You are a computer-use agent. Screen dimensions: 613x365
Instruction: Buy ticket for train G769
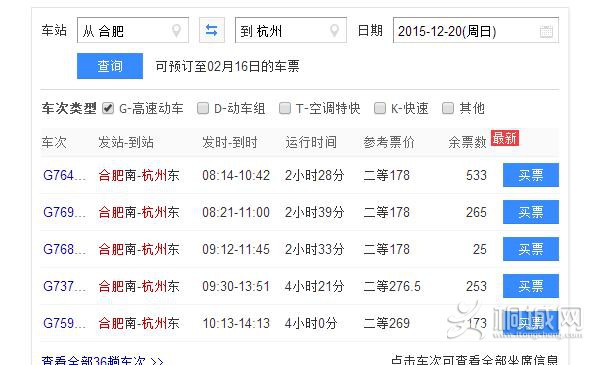531,212
